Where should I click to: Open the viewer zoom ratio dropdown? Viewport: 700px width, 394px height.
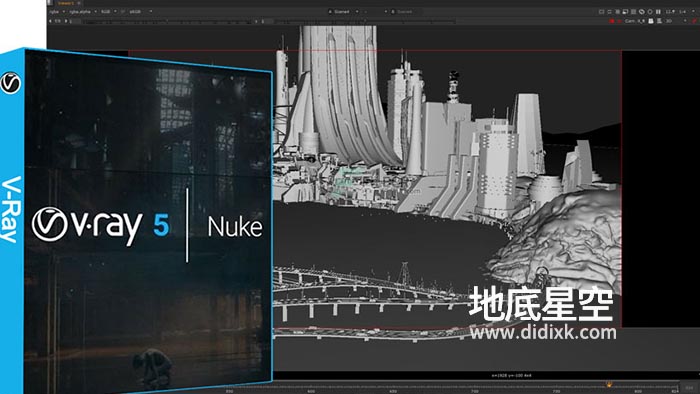670,12
